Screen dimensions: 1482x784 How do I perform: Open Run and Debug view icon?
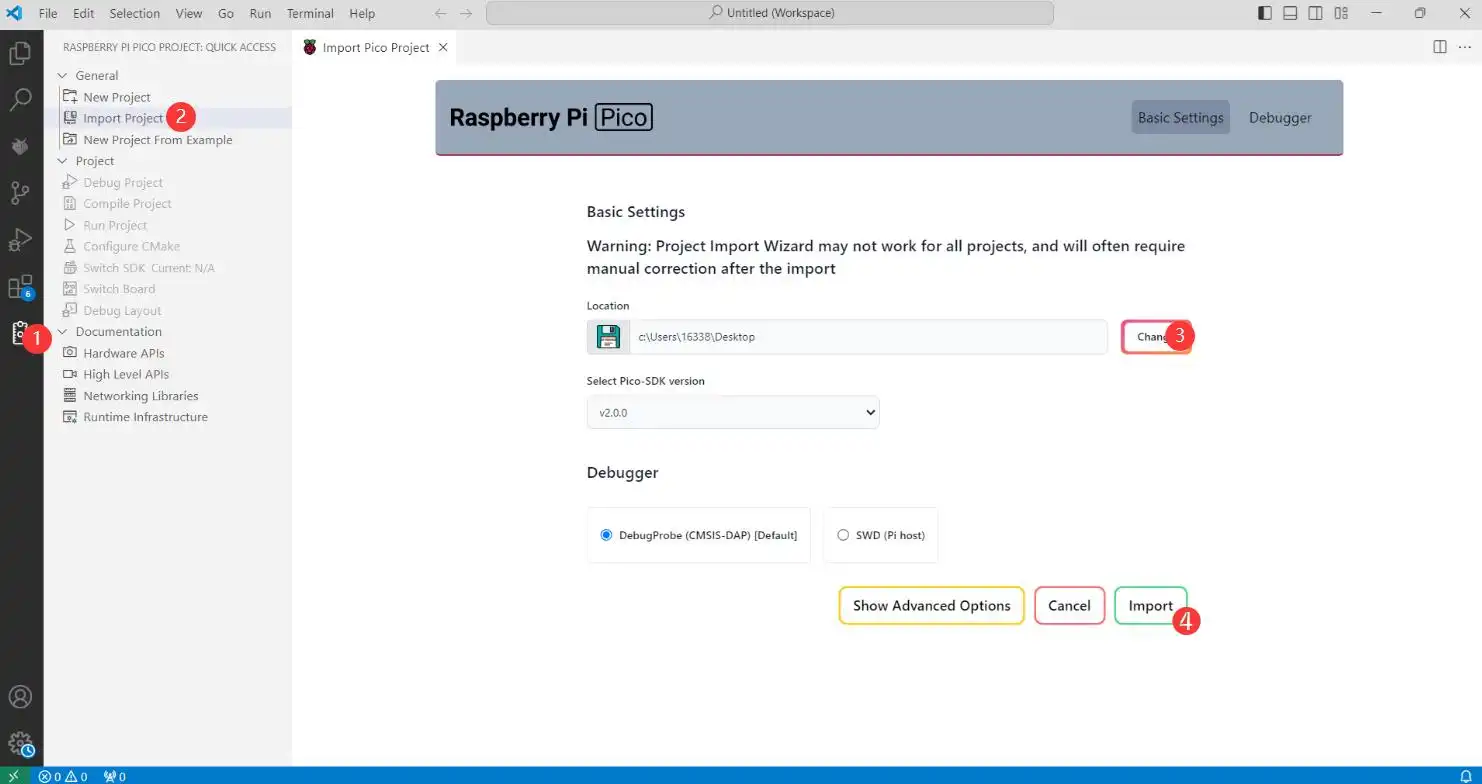(x=20, y=240)
